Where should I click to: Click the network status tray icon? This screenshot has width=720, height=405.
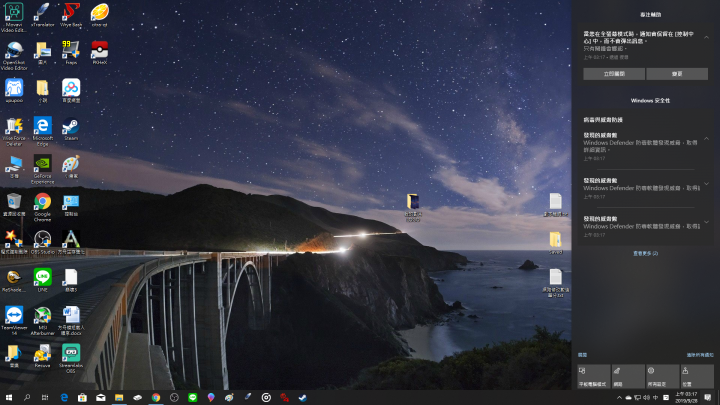pyautogui.click(x=637, y=398)
